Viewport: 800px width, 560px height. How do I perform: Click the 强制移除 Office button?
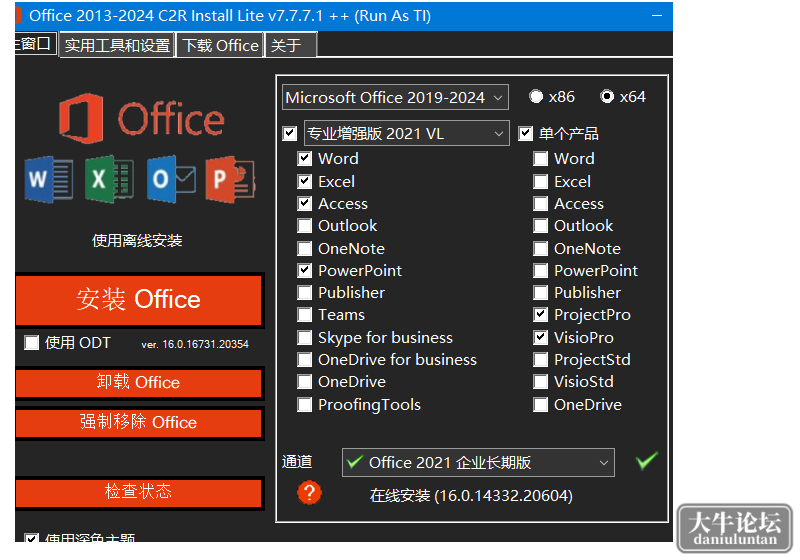[138, 422]
